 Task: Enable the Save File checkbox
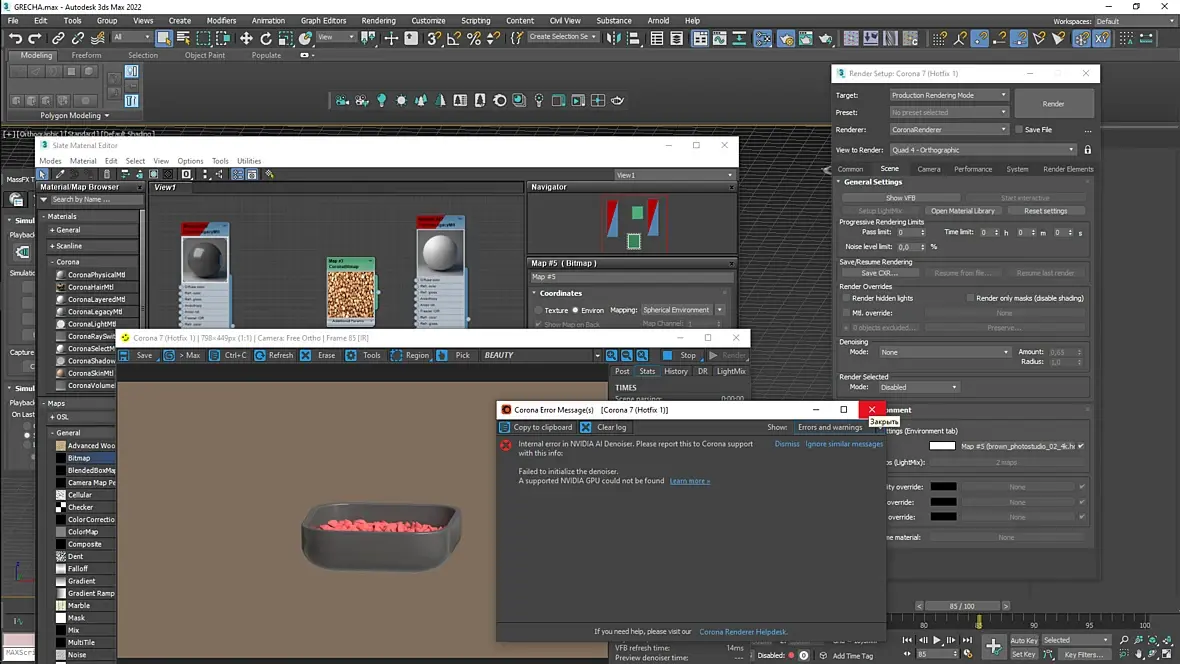click(x=1019, y=130)
